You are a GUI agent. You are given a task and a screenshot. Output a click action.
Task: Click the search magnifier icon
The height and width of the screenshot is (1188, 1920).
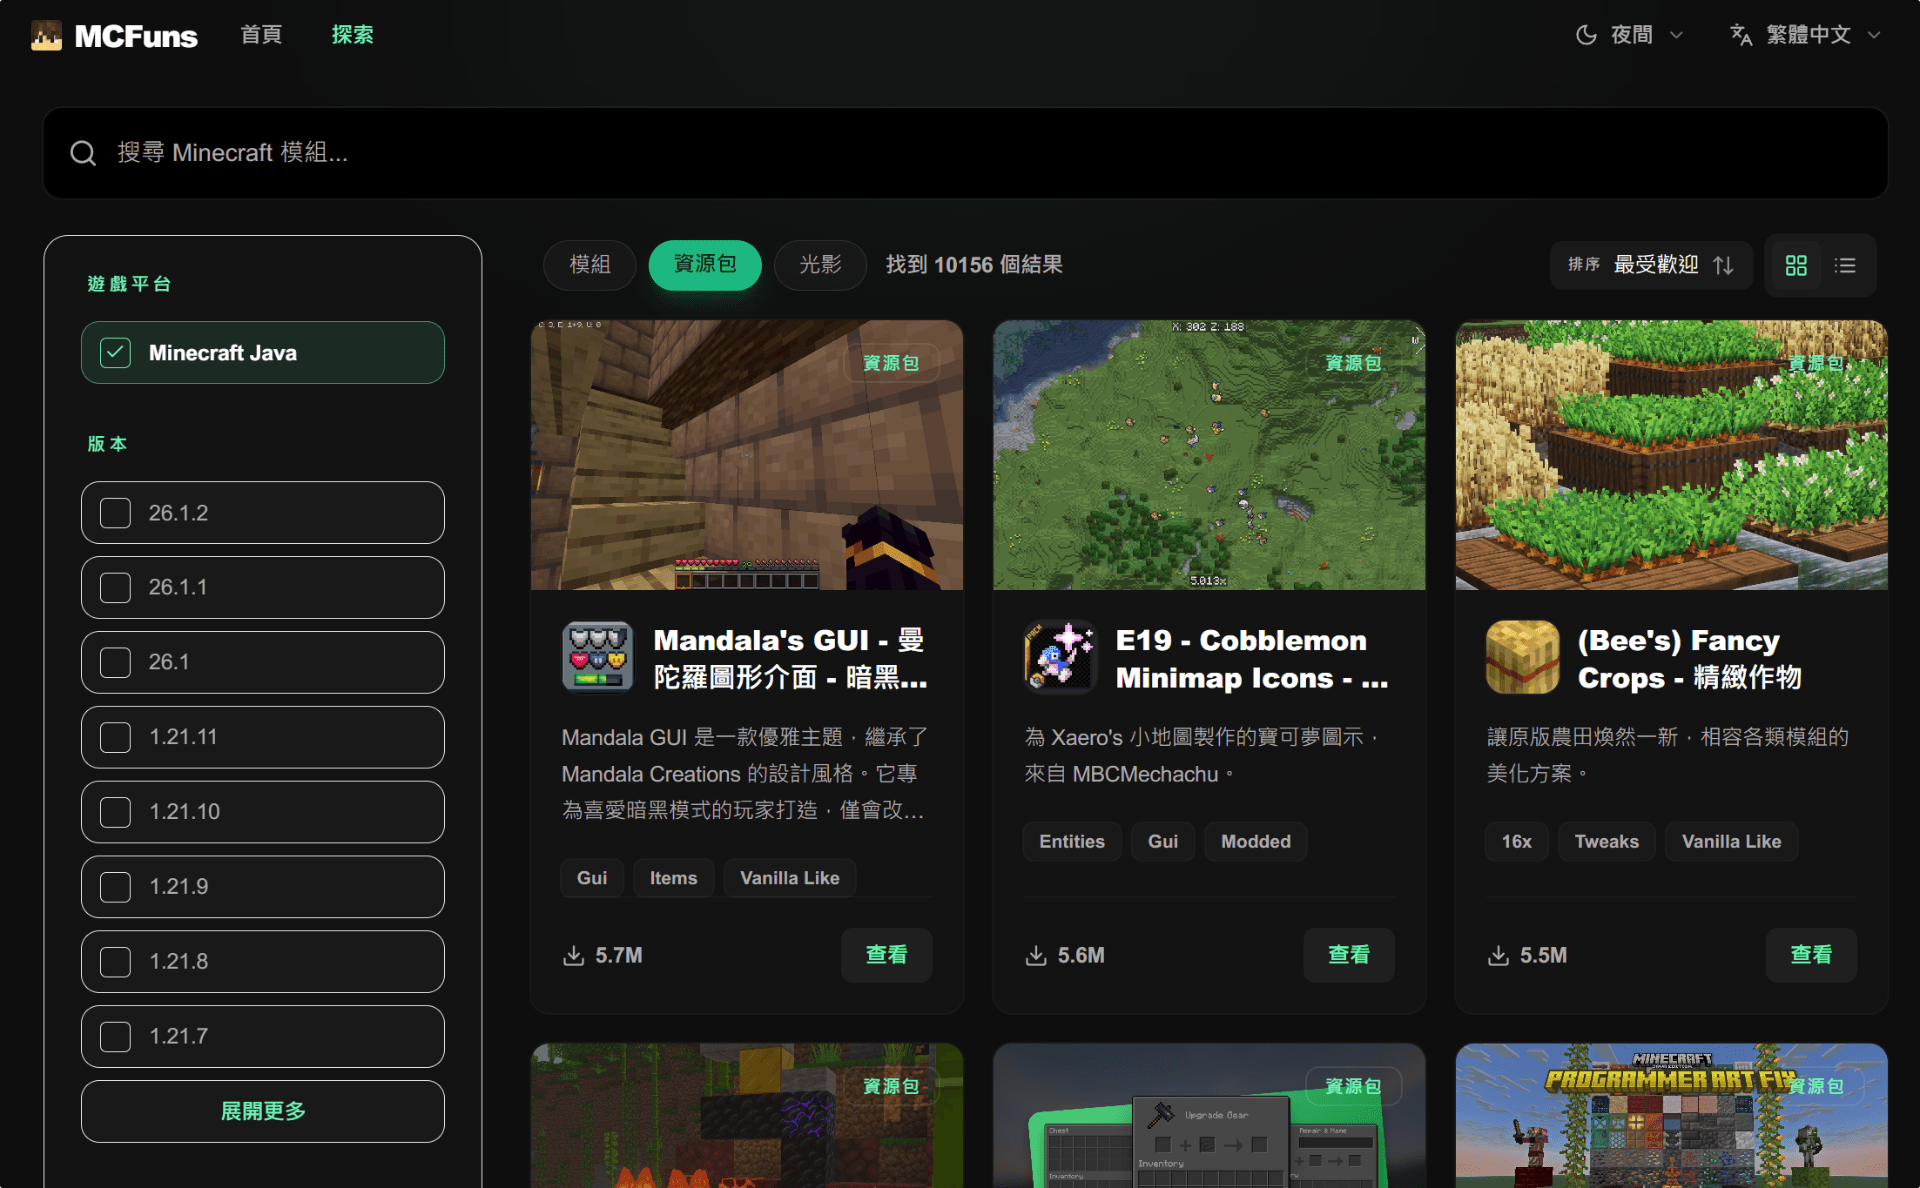(83, 153)
